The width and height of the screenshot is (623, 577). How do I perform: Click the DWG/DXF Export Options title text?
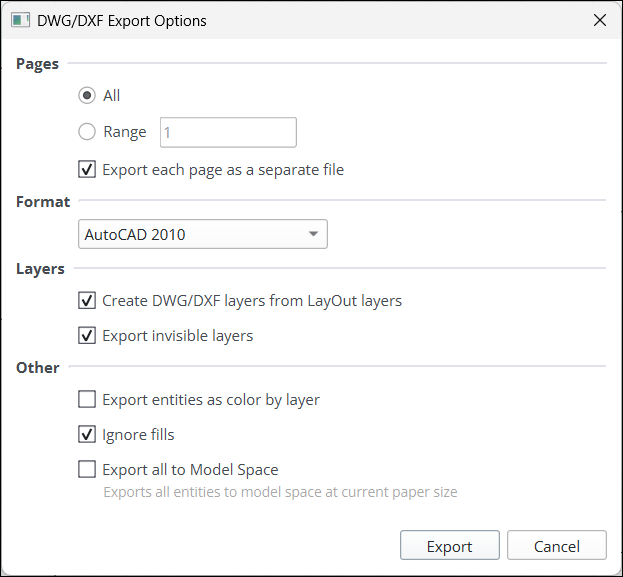[123, 20]
